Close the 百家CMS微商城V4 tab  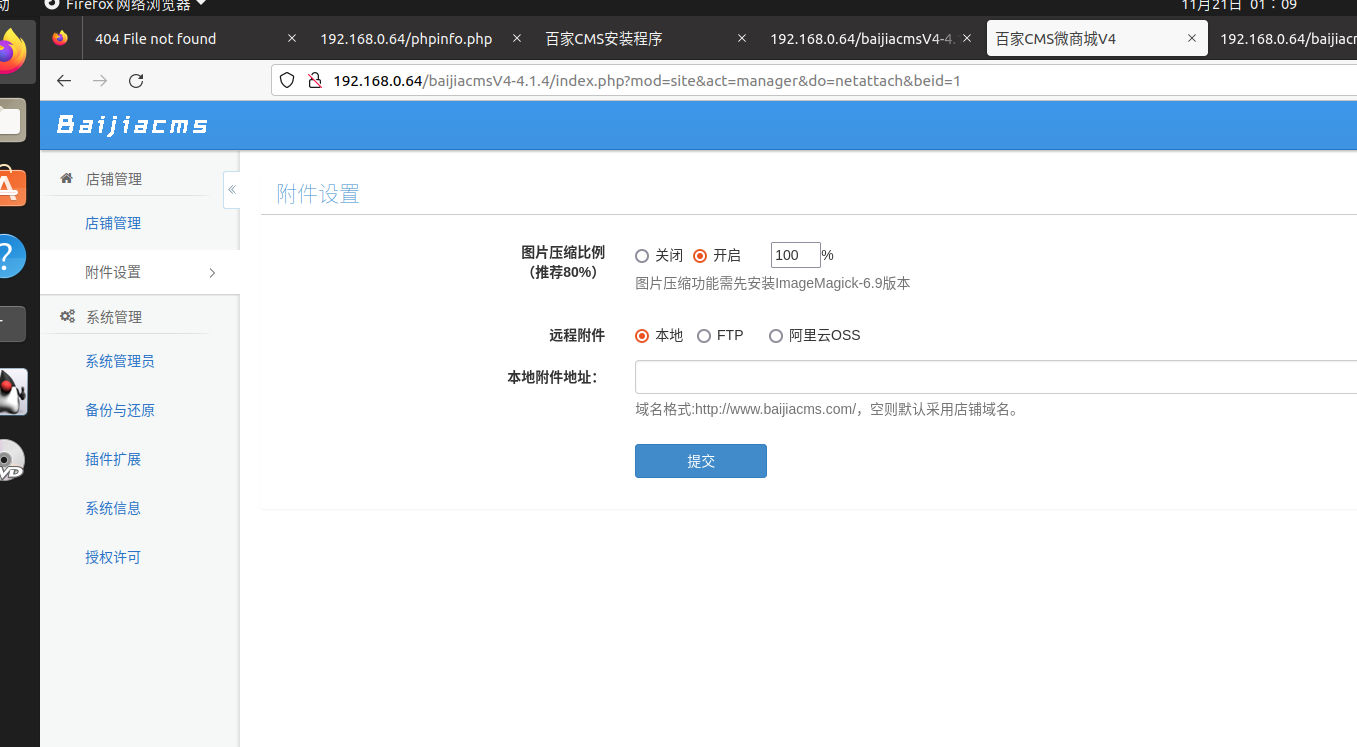(x=1192, y=39)
